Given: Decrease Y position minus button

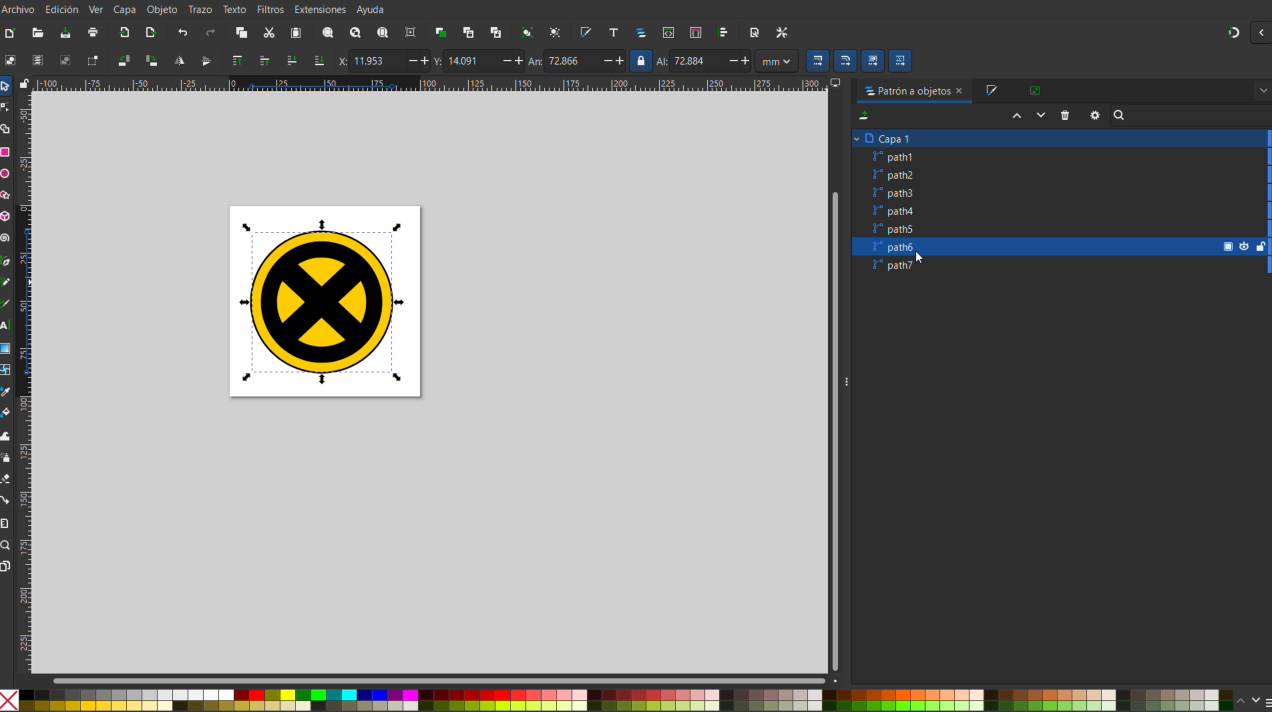Looking at the screenshot, I should [x=507, y=61].
